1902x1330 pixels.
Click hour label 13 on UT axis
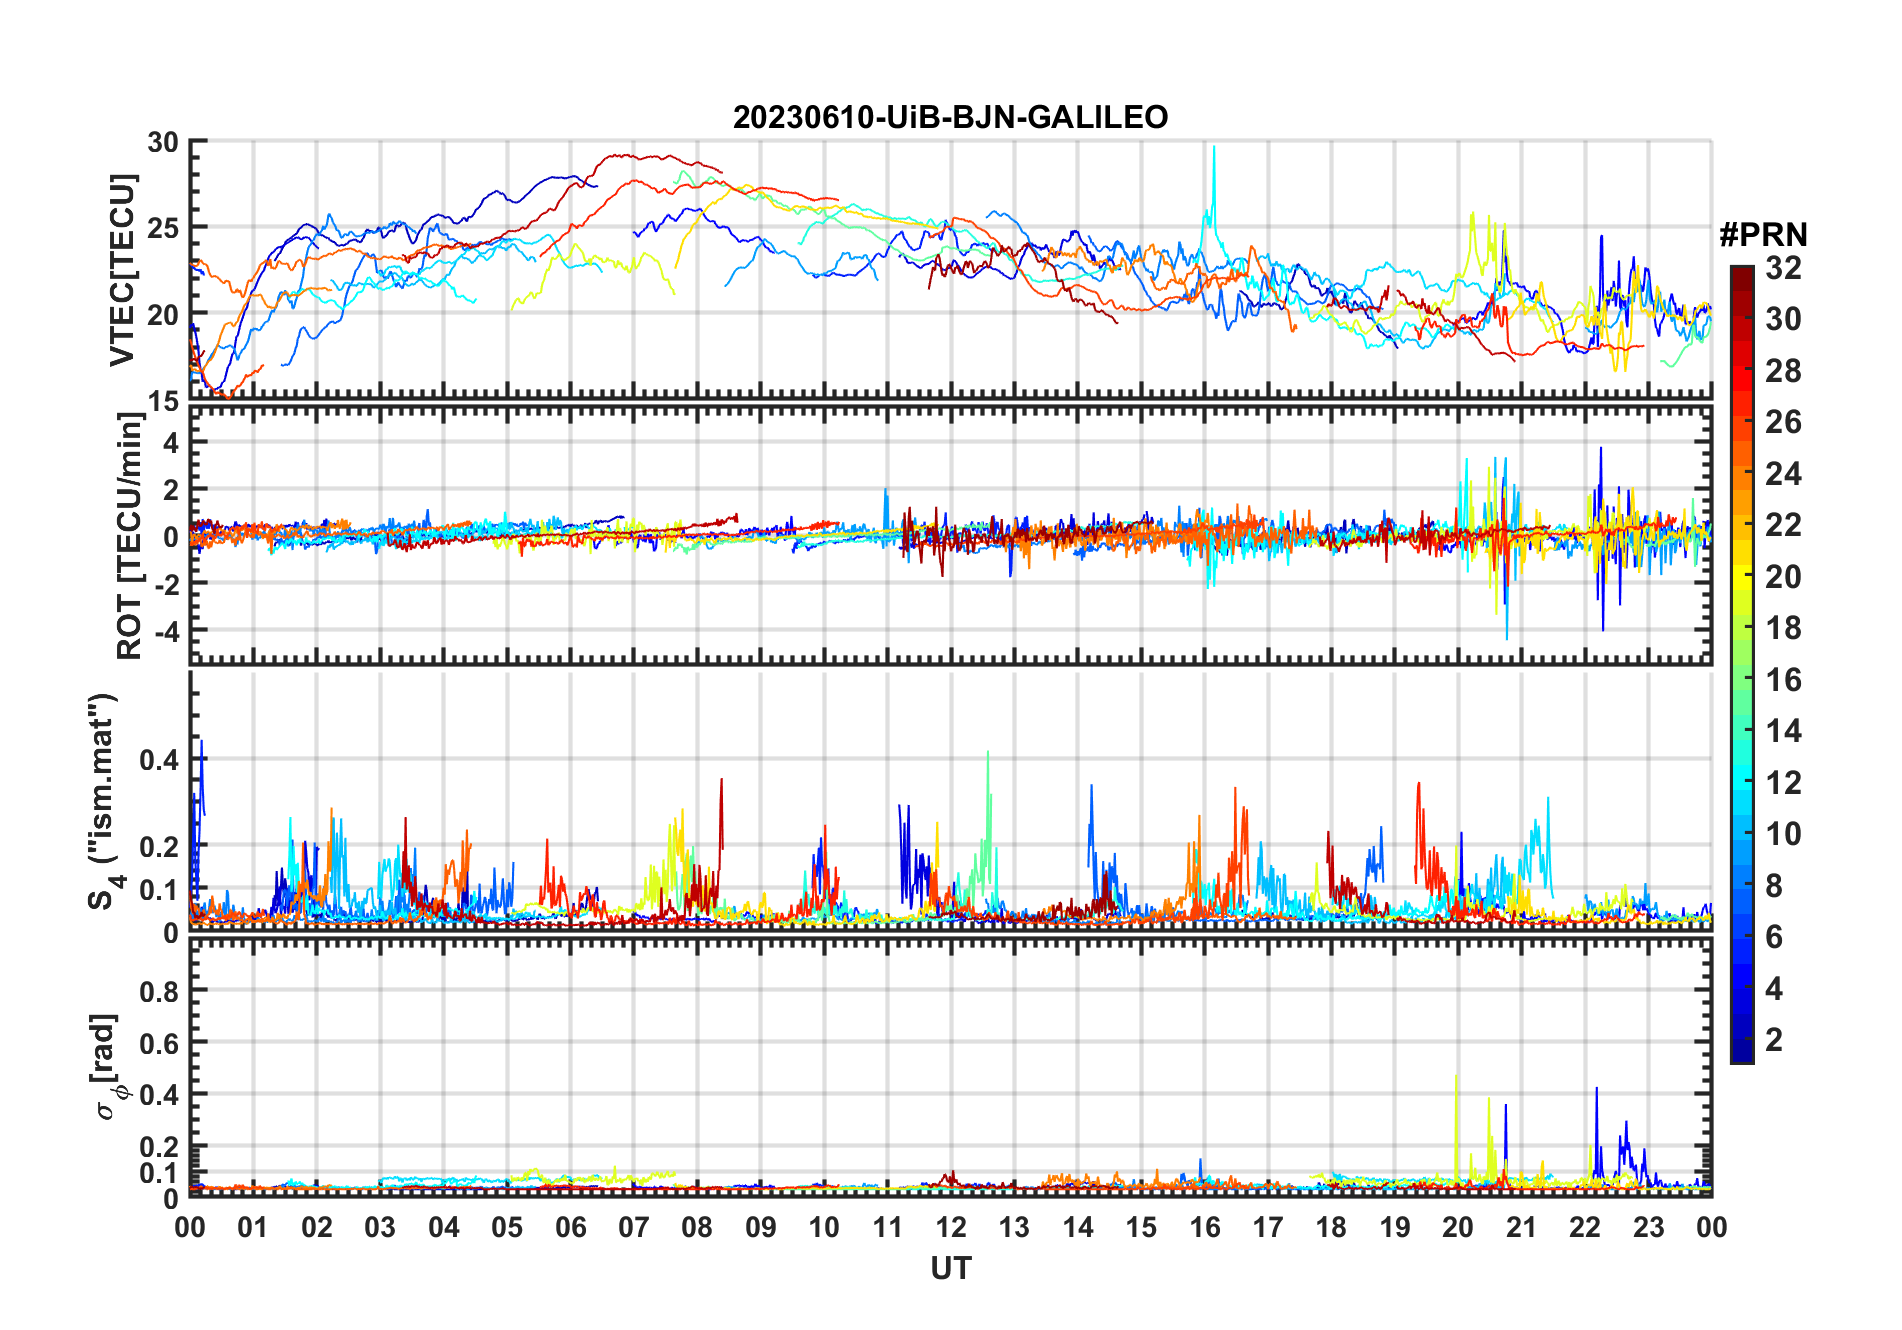(1014, 1227)
